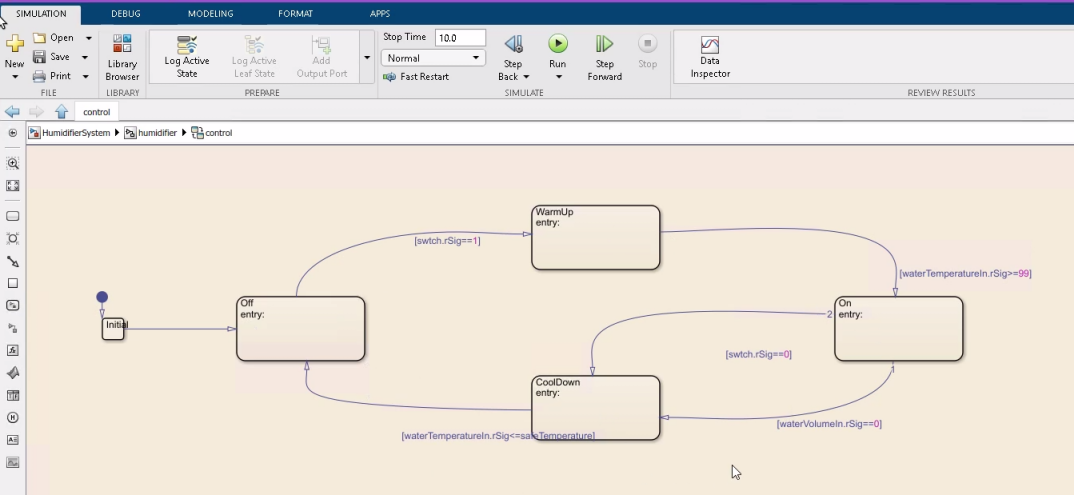Click the Data Inspector icon
Screen dimensions: 1074x495
710,56
